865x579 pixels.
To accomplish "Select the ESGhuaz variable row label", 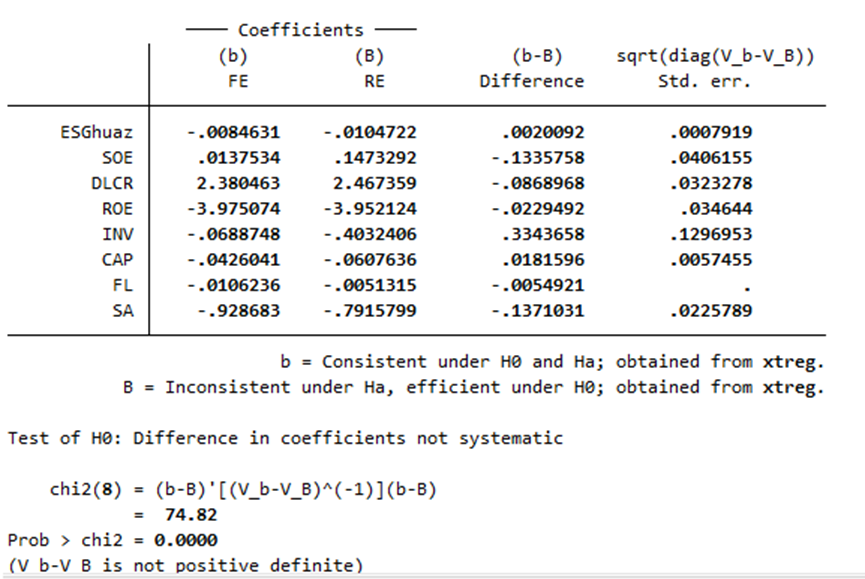I will (97, 132).
